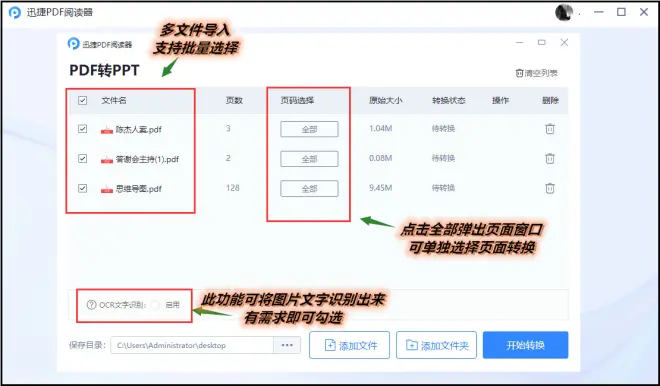The height and width of the screenshot is (386, 660).
Task: Click the PDF转PPT heading
Action: tap(104, 70)
